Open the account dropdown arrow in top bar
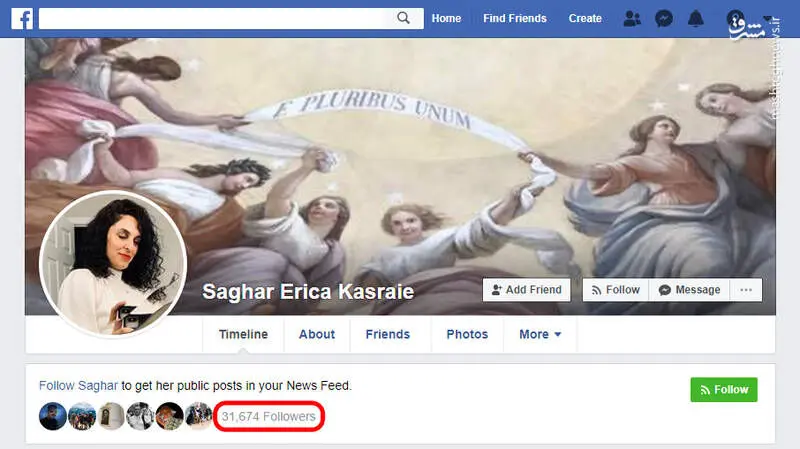 pos(768,18)
